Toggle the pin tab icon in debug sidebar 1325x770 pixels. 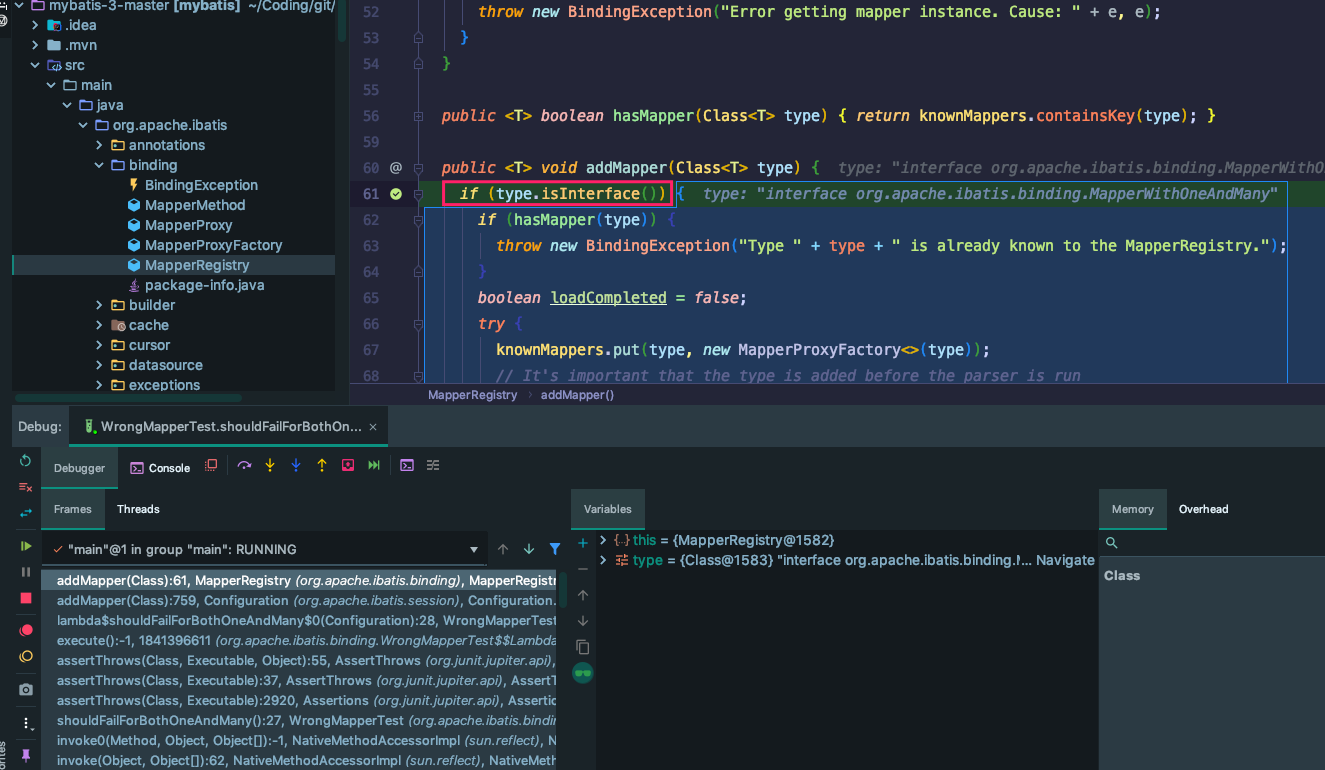[26, 755]
